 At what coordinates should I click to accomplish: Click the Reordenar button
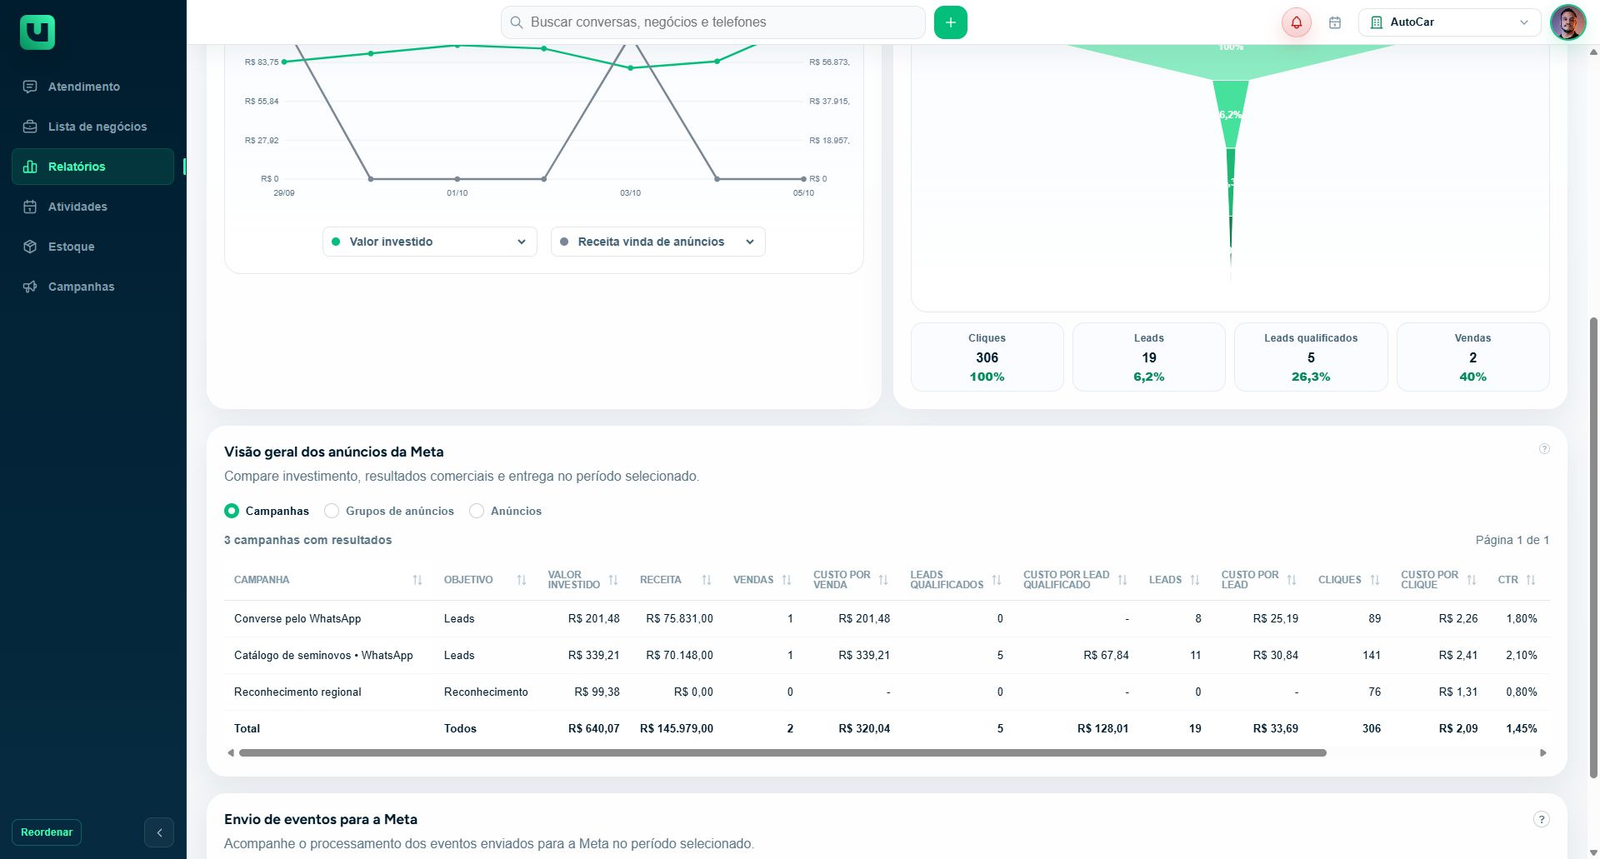click(x=47, y=832)
